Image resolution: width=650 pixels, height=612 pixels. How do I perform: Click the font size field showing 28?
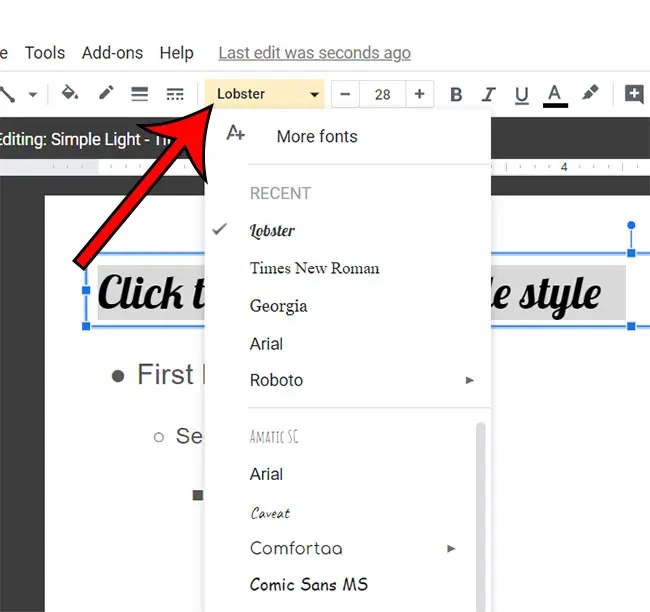point(382,94)
